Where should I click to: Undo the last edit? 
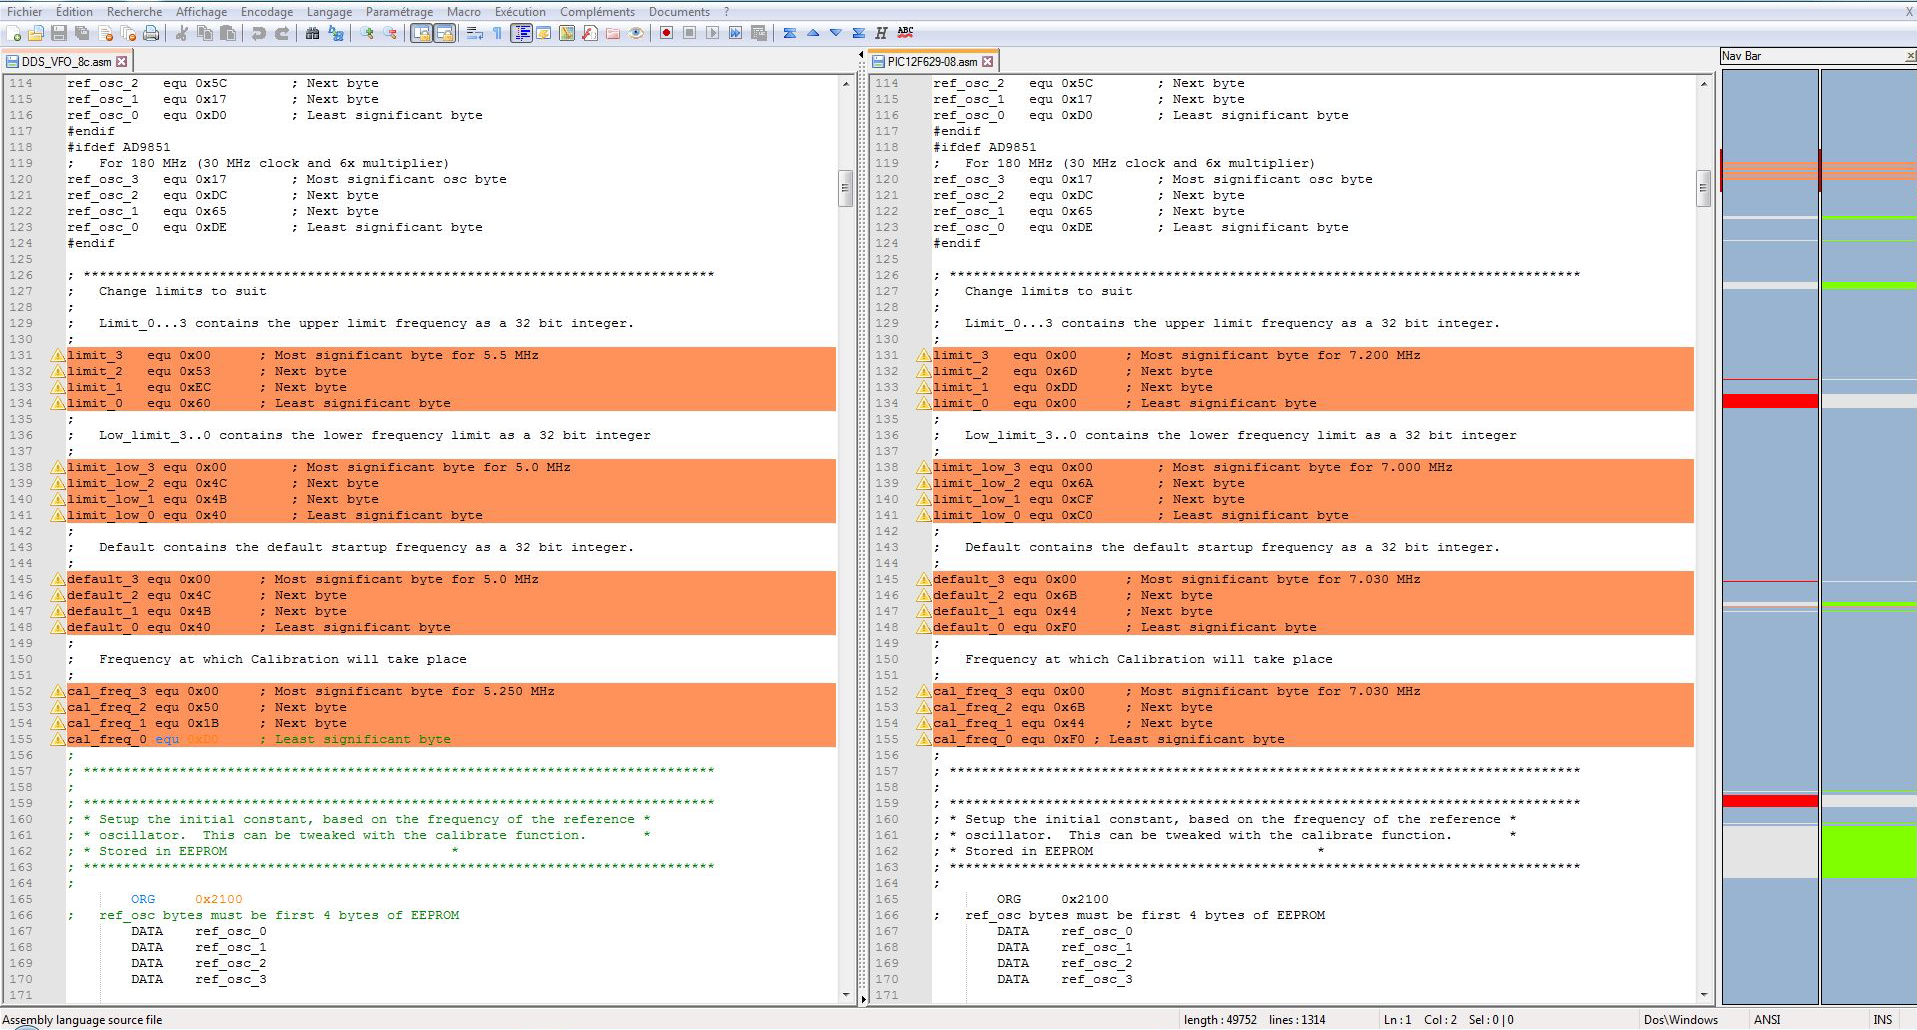259,33
